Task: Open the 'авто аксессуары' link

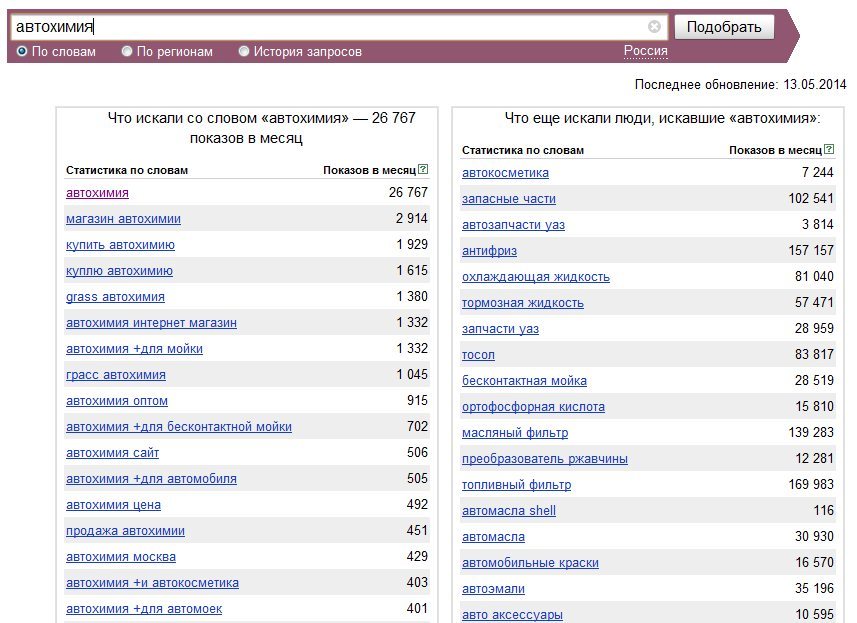Action: (512, 615)
